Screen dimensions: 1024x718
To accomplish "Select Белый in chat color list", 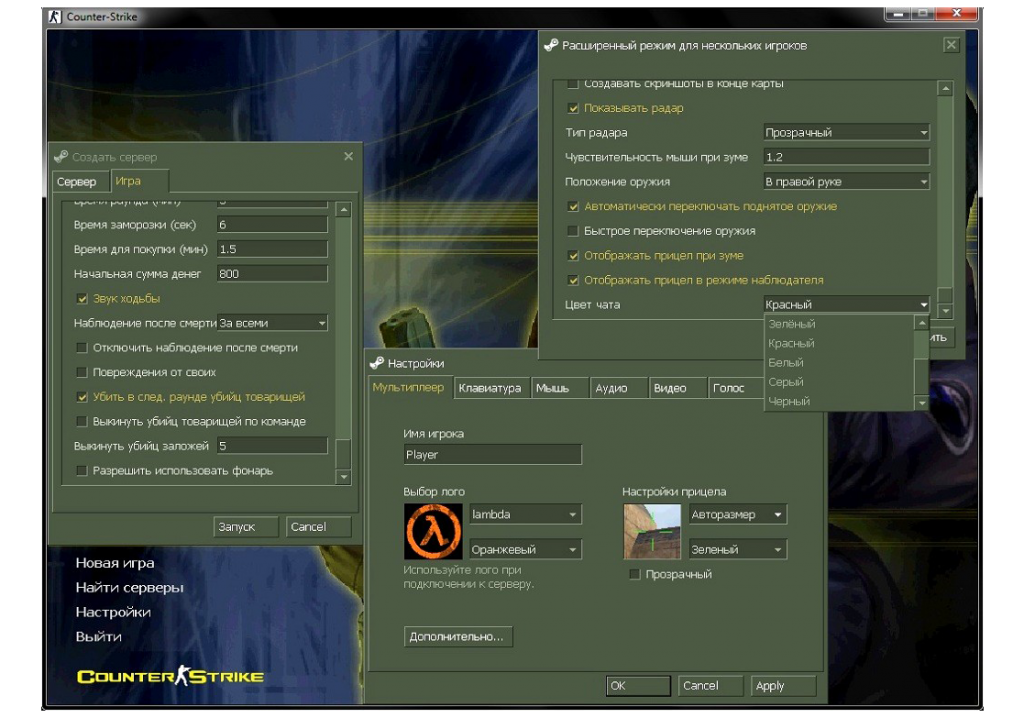I will click(839, 363).
